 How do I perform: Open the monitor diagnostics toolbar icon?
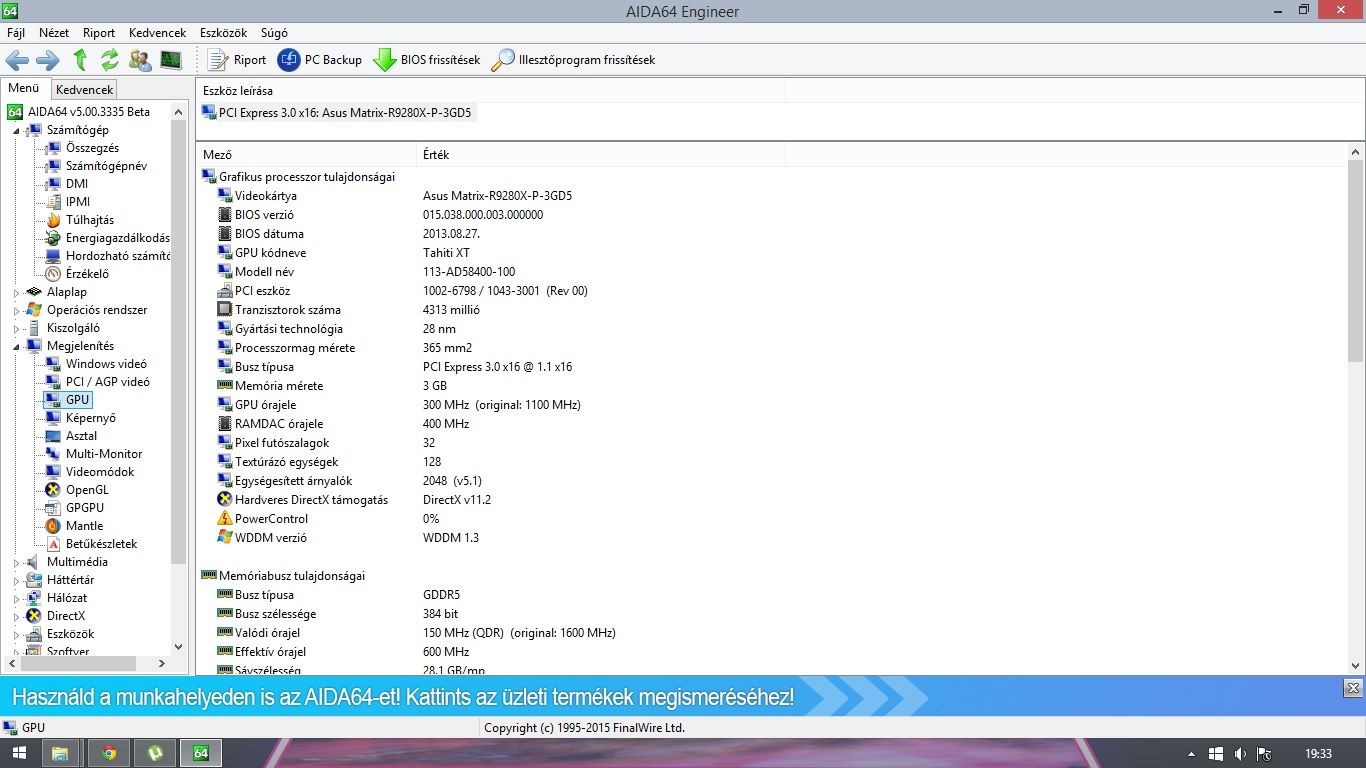click(171, 60)
